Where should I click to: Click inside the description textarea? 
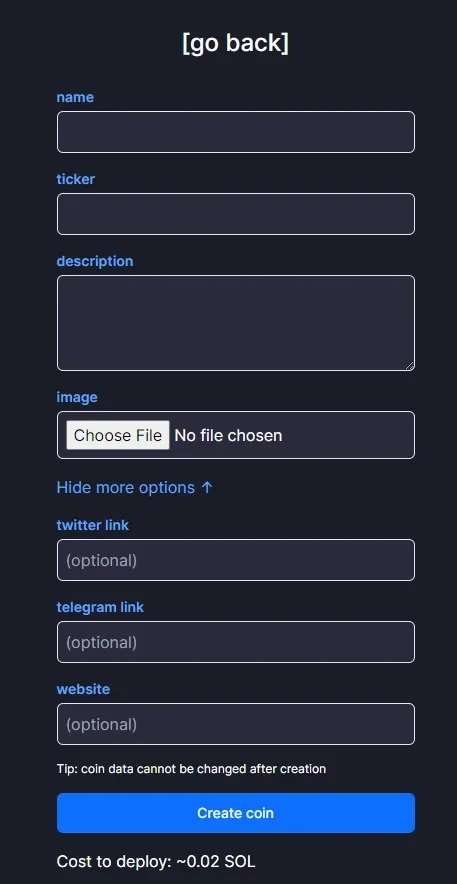click(x=236, y=323)
